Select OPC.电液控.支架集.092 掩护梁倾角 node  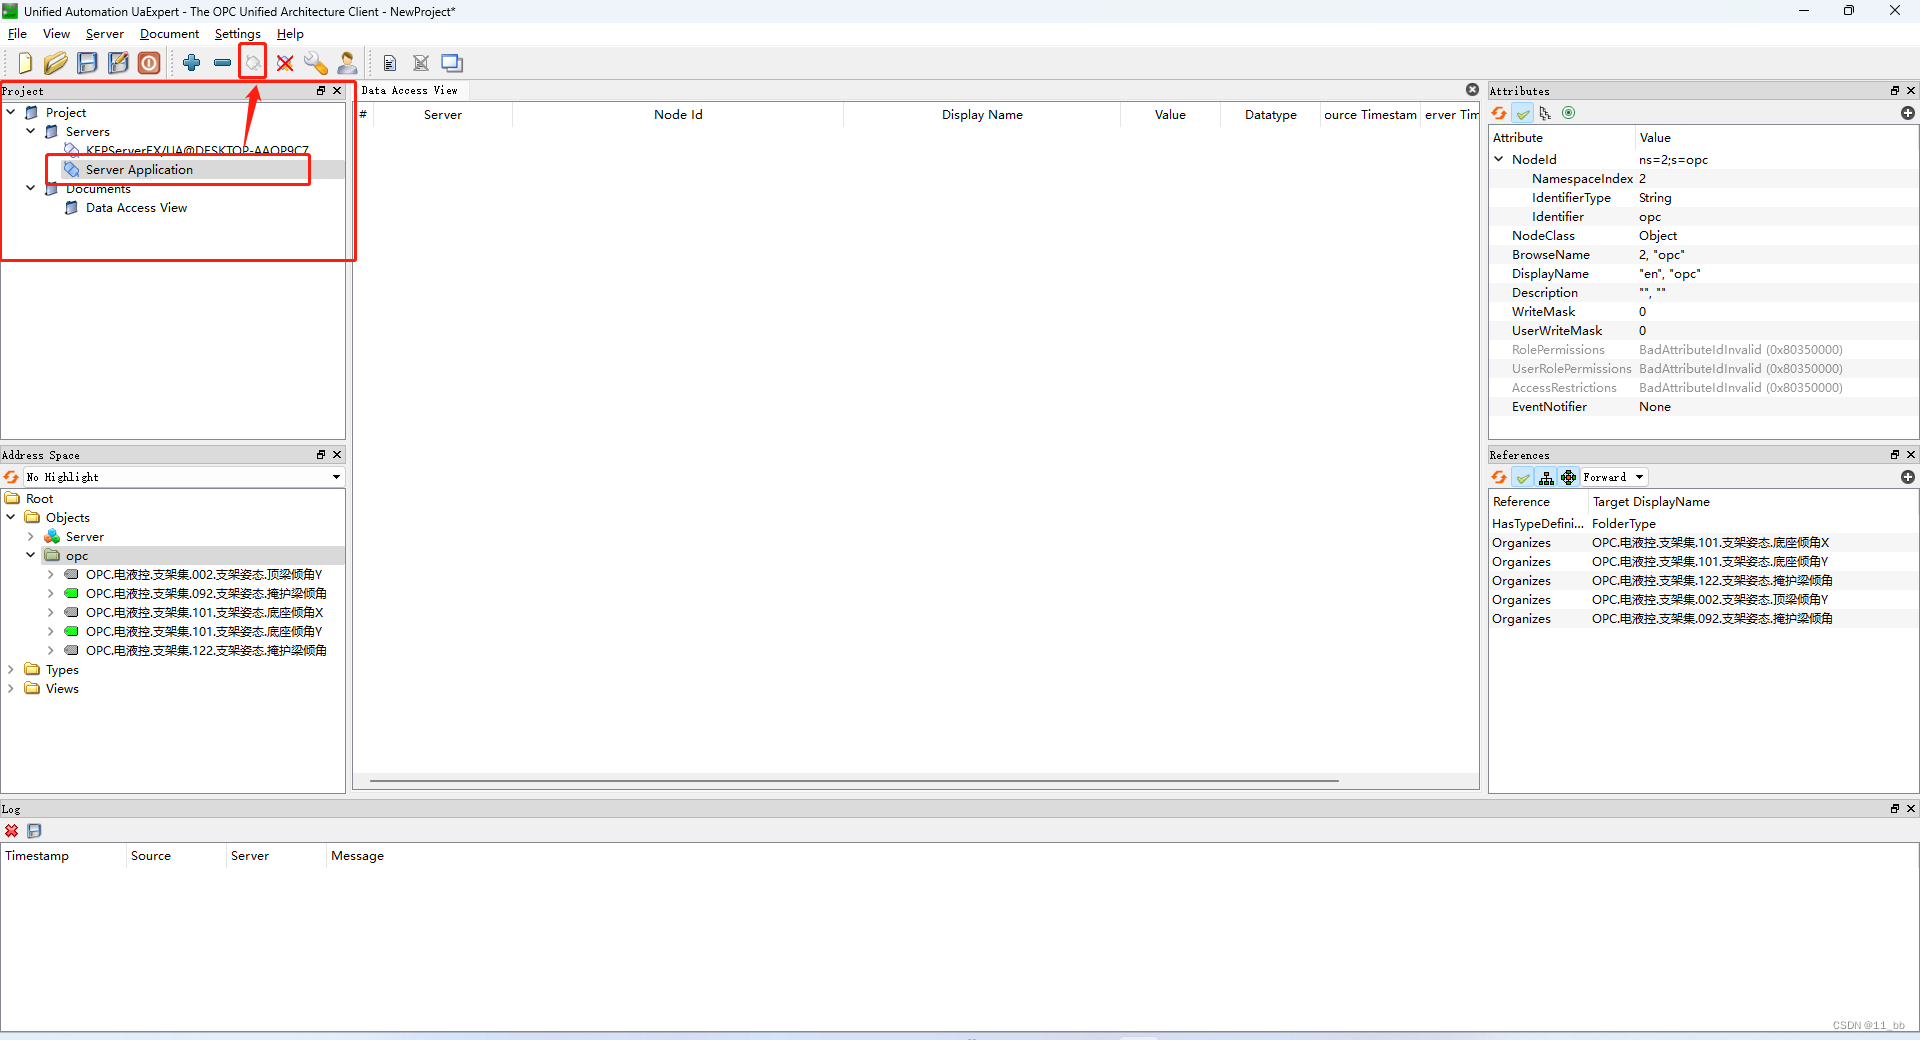coord(206,593)
